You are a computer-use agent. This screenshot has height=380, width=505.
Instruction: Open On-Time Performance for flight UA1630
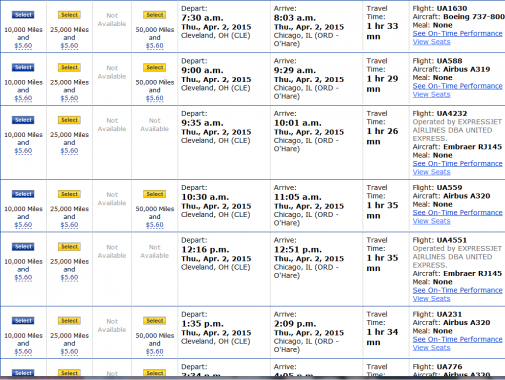click(x=457, y=34)
